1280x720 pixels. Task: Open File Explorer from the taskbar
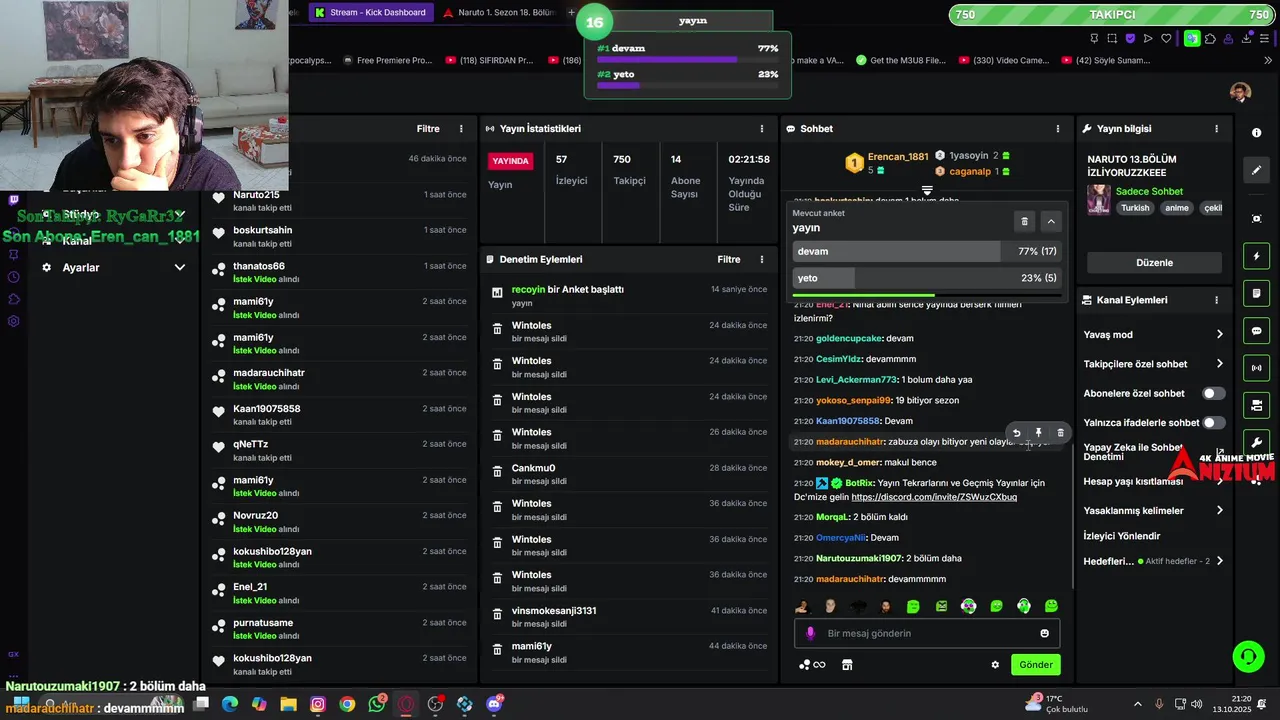point(288,704)
